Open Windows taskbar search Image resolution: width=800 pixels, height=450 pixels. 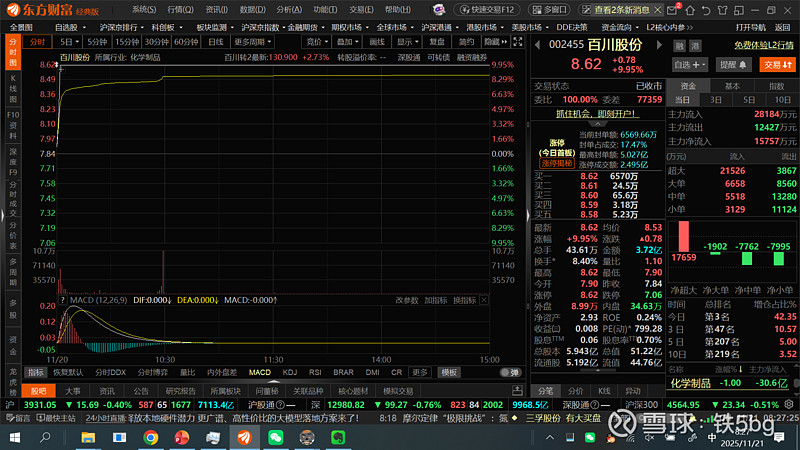tap(45, 437)
